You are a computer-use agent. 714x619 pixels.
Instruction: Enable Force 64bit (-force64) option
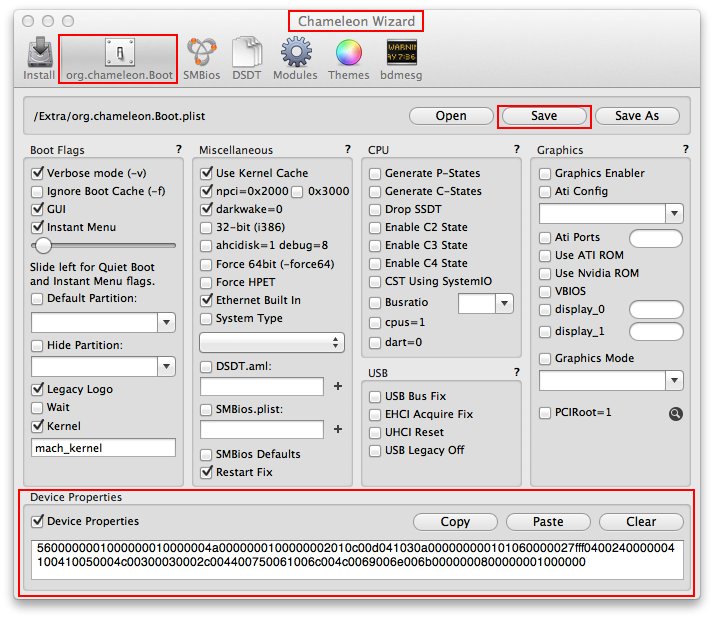206,265
